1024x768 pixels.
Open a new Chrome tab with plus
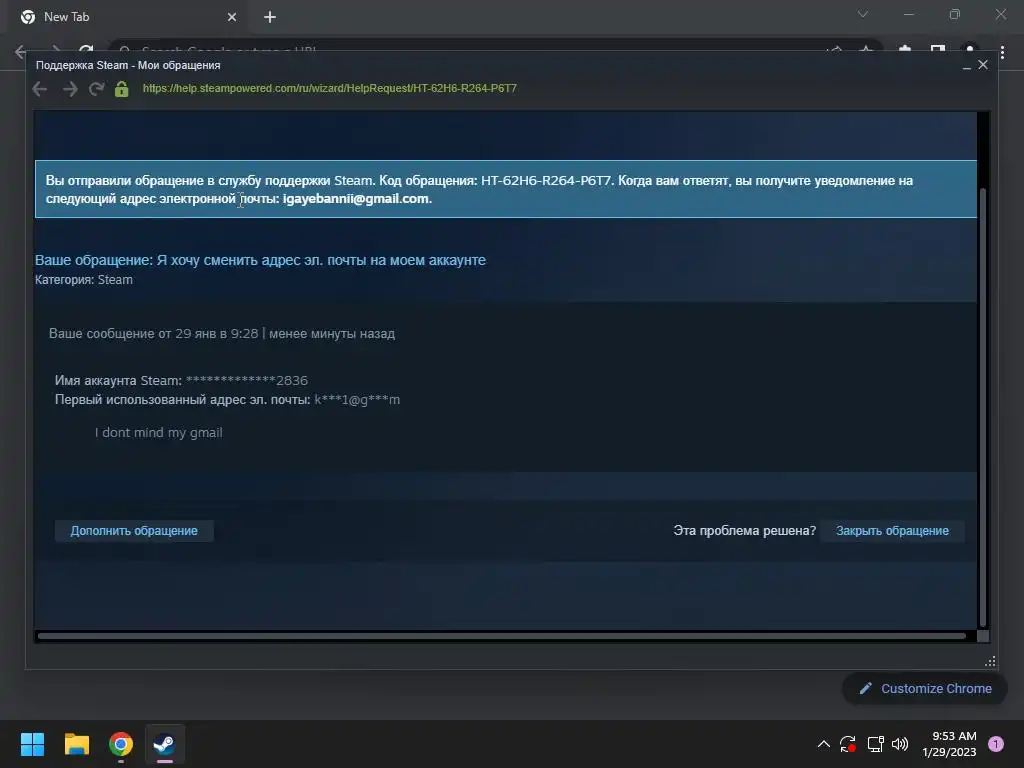click(x=270, y=18)
